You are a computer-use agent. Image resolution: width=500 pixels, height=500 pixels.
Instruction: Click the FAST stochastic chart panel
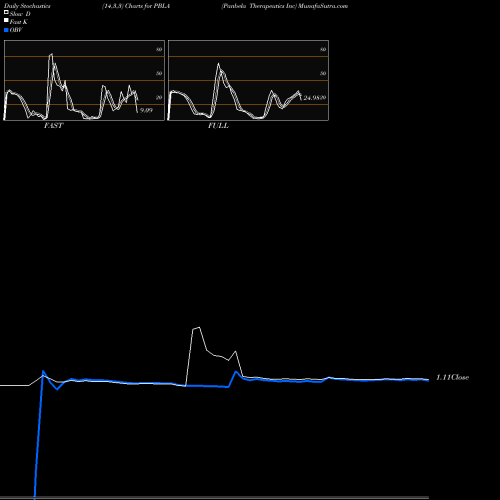(84, 80)
